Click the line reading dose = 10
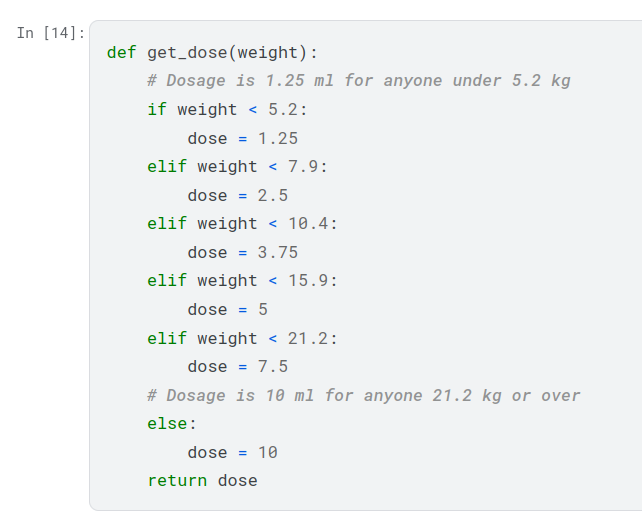The height and width of the screenshot is (532, 642). 232,452
